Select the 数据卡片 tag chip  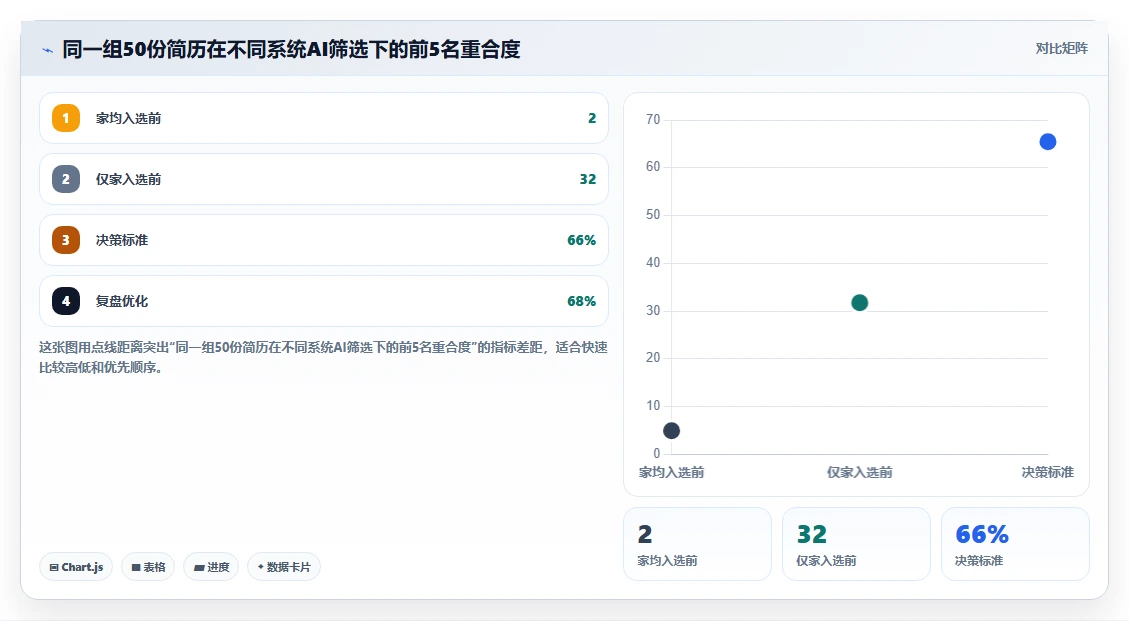point(284,567)
